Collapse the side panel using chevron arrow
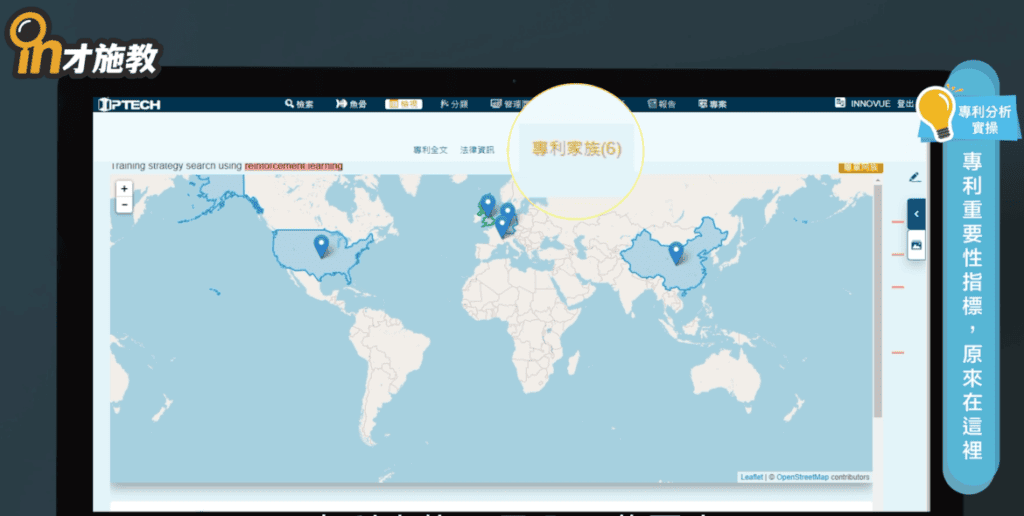This screenshot has height=516, width=1024. [916, 214]
